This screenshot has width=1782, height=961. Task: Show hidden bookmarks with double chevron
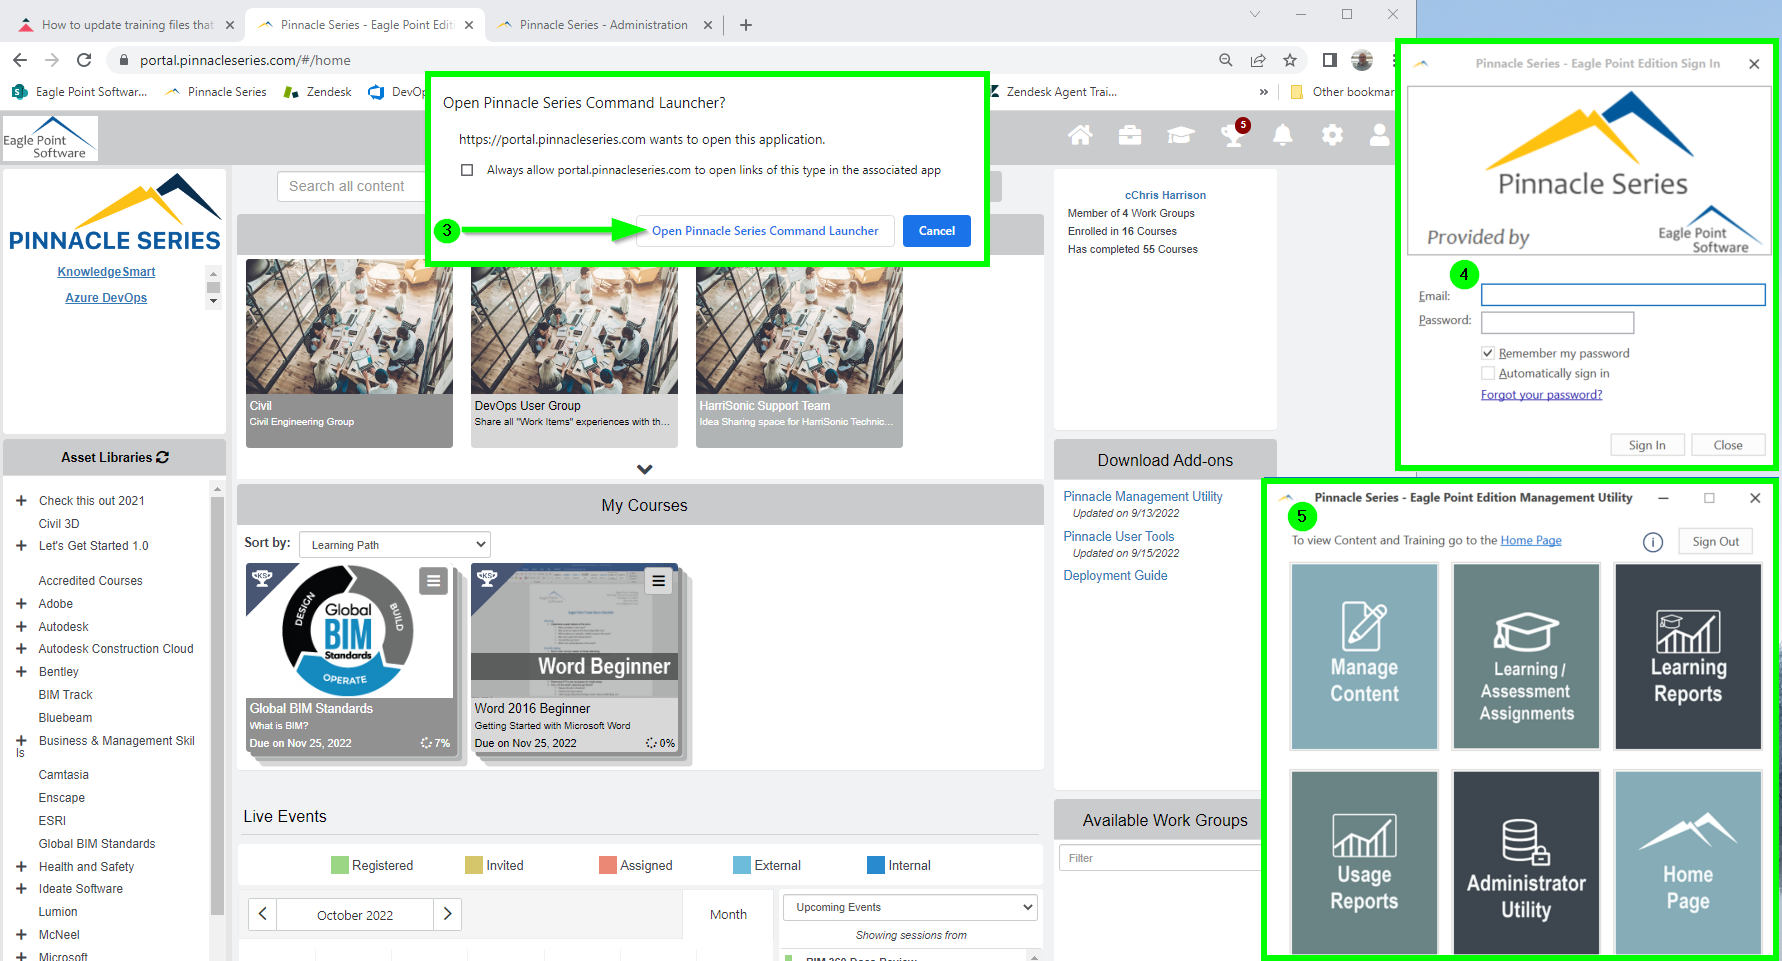(1264, 92)
